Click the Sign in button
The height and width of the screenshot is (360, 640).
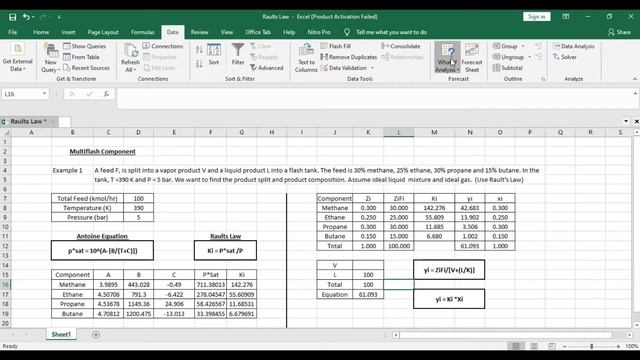click(536, 17)
